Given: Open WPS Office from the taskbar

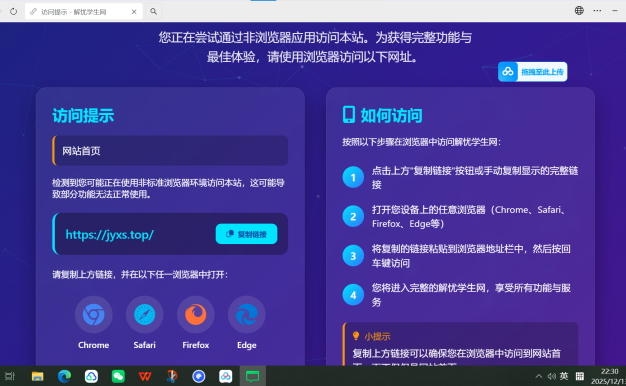Looking at the screenshot, I should click(x=145, y=376).
